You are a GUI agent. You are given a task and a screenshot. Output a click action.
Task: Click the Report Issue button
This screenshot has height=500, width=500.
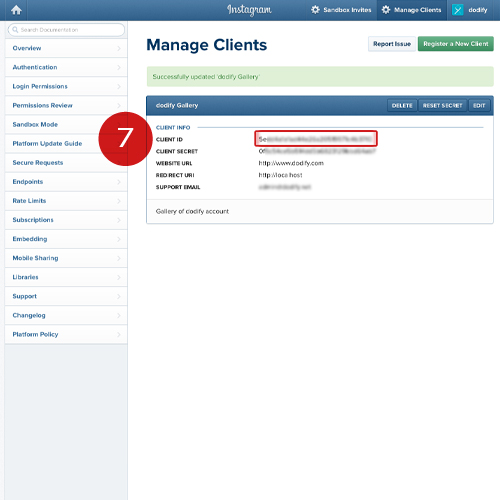click(x=392, y=44)
